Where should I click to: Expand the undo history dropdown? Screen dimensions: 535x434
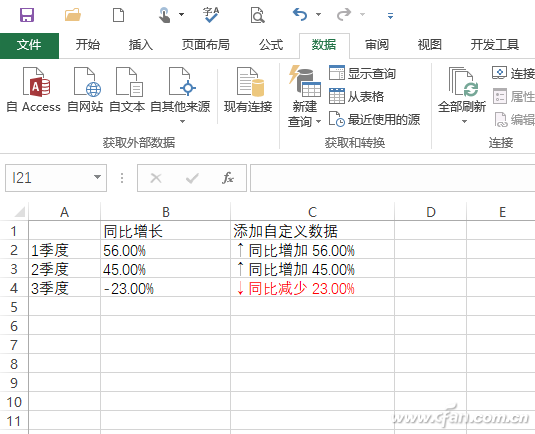point(318,14)
